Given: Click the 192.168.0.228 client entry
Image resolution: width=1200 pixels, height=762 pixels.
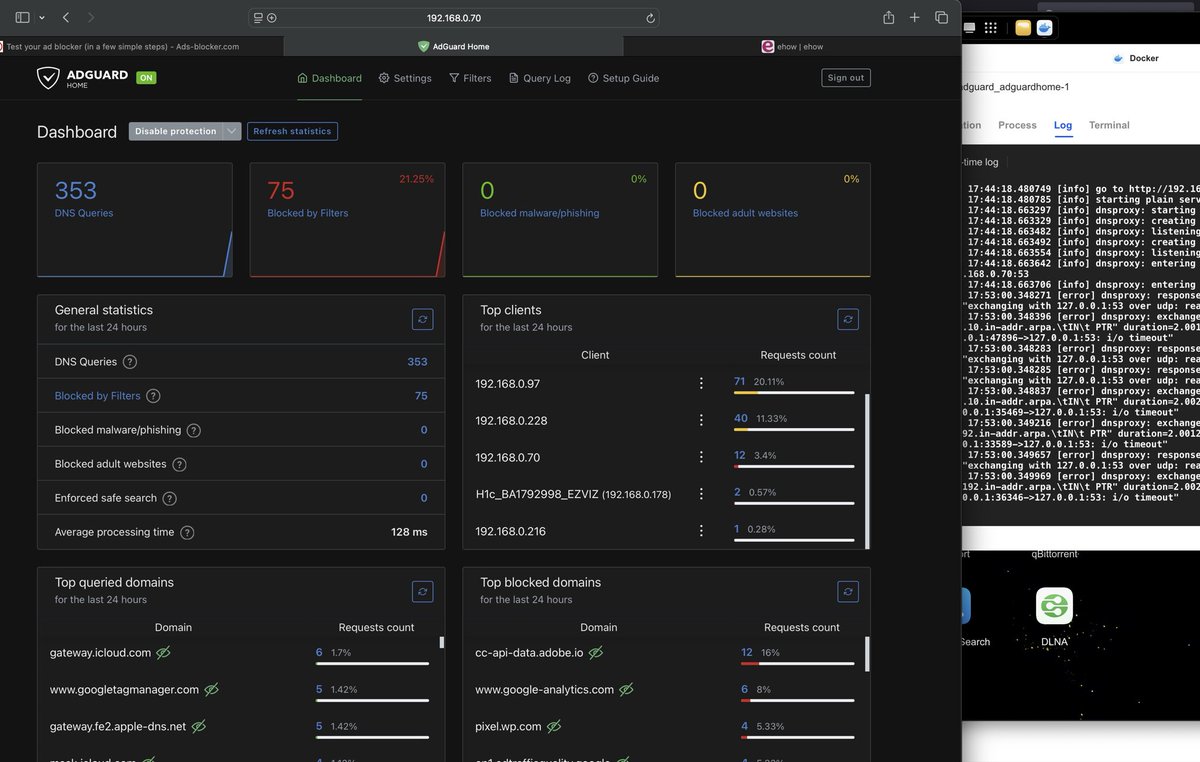Looking at the screenshot, I should 511,421.
